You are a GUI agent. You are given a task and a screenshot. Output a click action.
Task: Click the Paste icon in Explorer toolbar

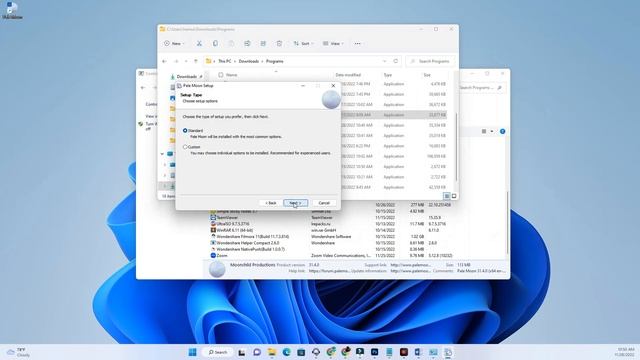pos(231,44)
